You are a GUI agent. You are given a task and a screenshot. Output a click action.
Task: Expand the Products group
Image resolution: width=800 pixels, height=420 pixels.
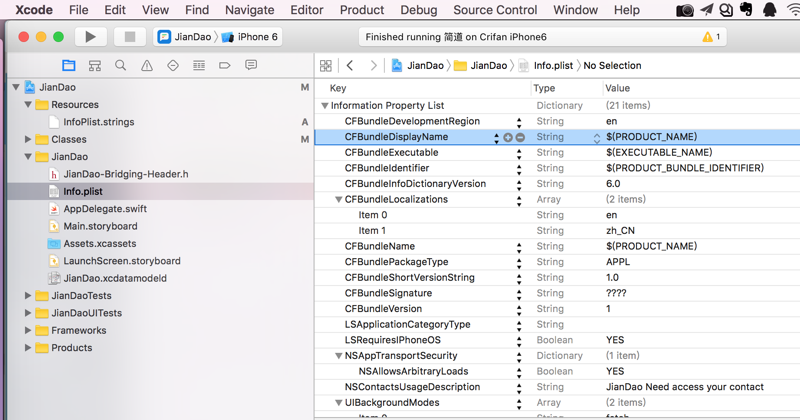click(28, 348)
